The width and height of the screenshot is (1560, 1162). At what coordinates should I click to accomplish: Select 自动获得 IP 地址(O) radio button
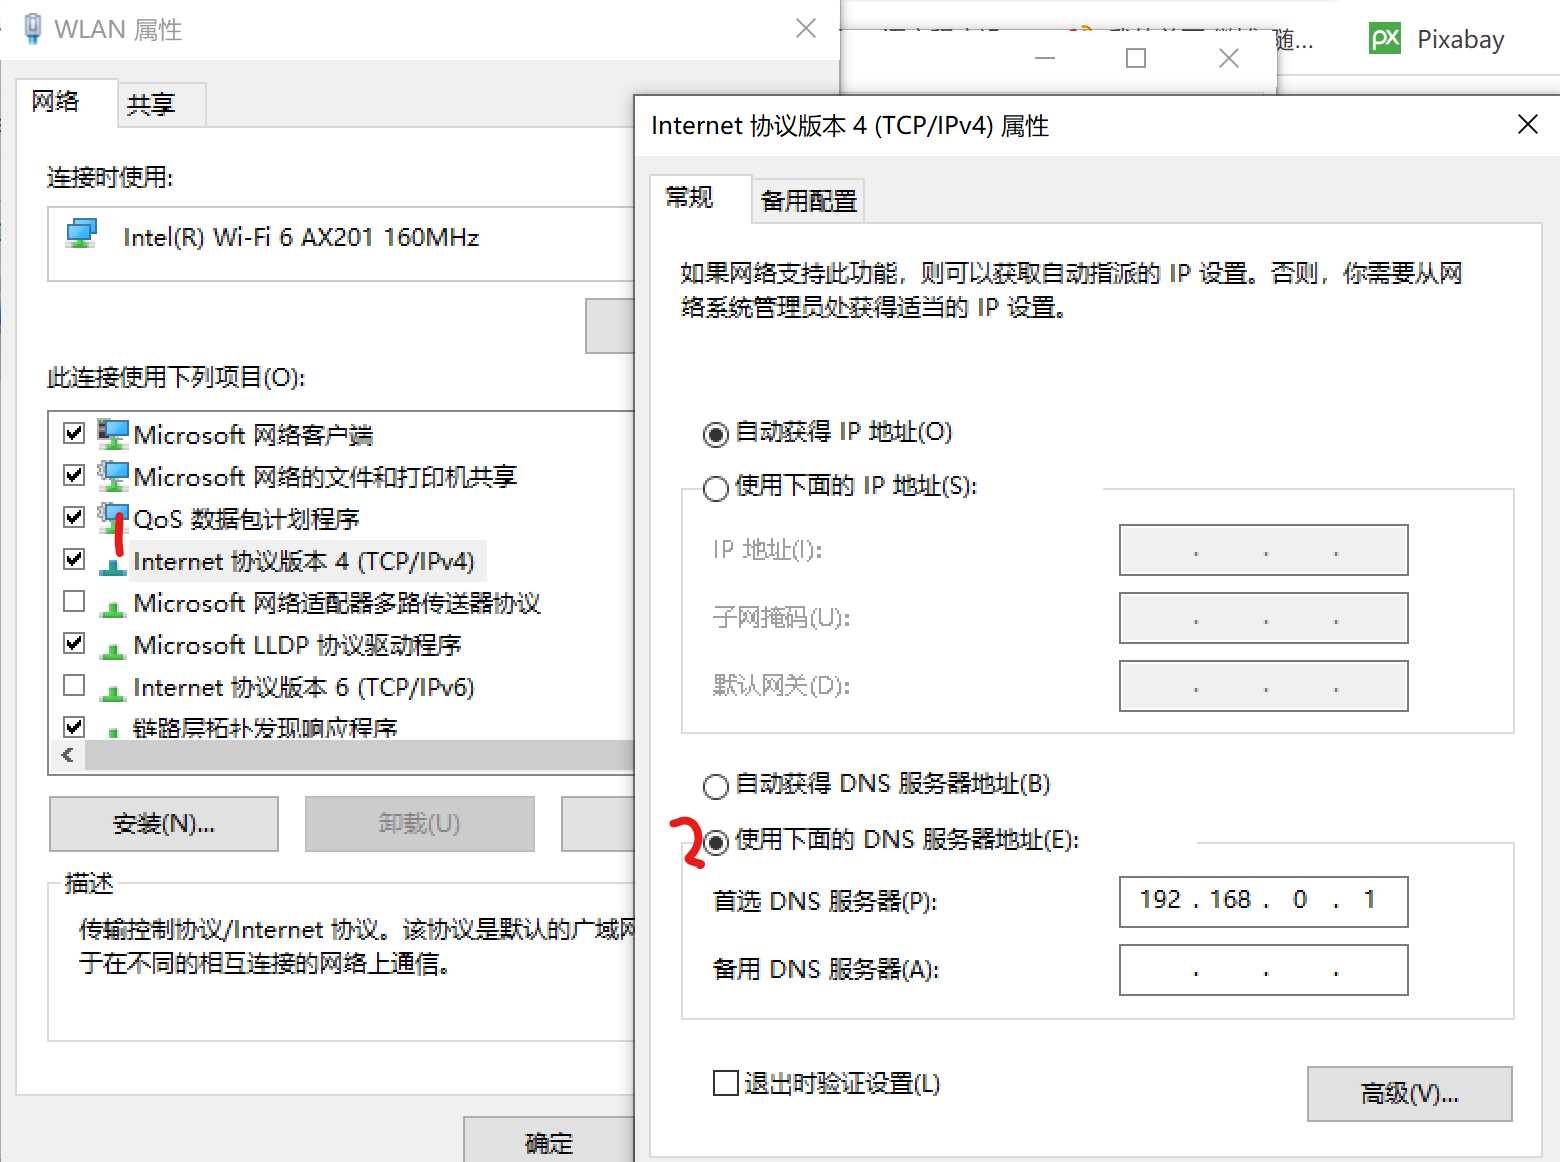716,434
